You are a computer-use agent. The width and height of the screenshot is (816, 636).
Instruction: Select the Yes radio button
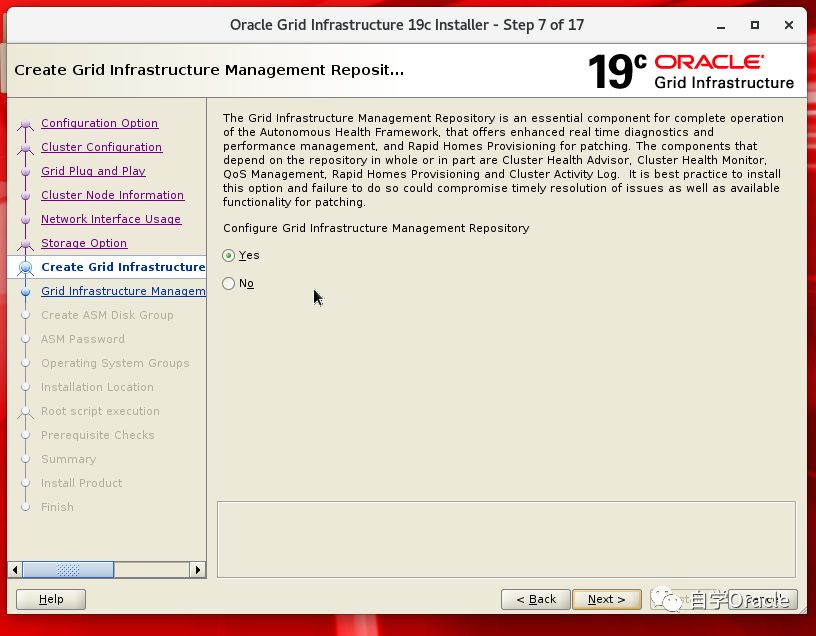[228, 256]
